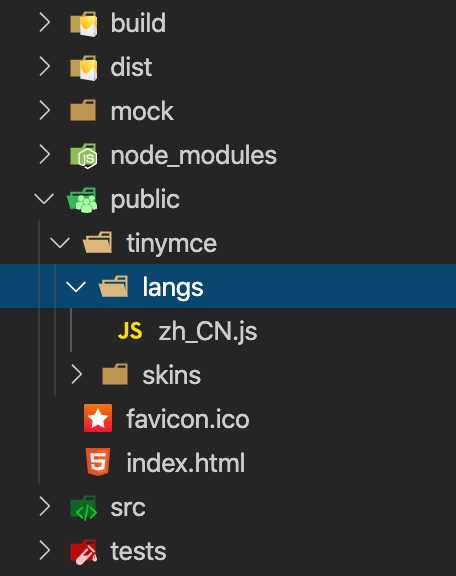Open the index.html file
This screenshot has width=456, height=576.
click(x=186, y=462)
